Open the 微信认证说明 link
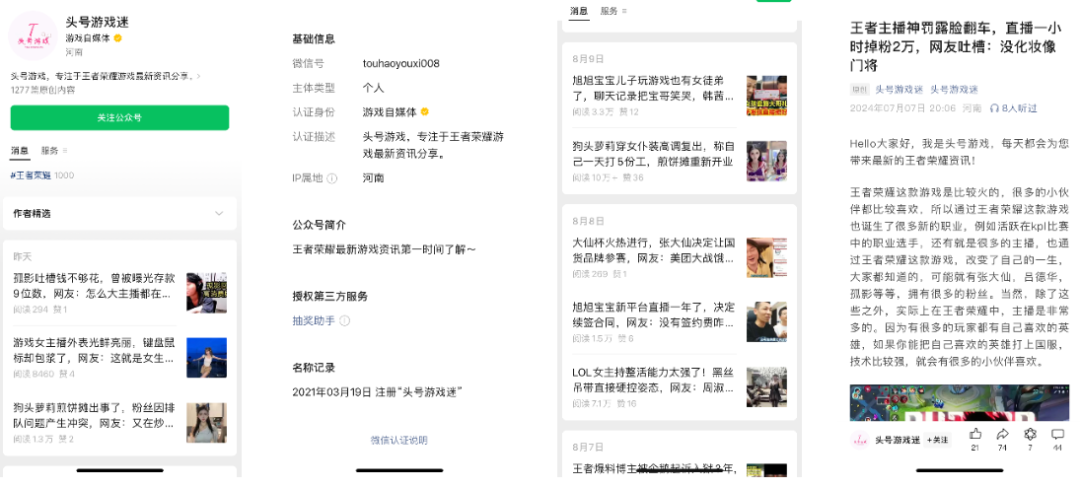Screen dimensions: 1080x488 point(399,441)
